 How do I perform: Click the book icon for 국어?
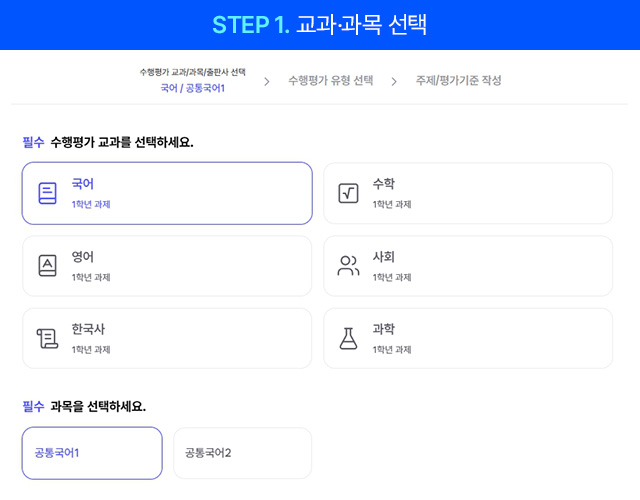point(48,193)
